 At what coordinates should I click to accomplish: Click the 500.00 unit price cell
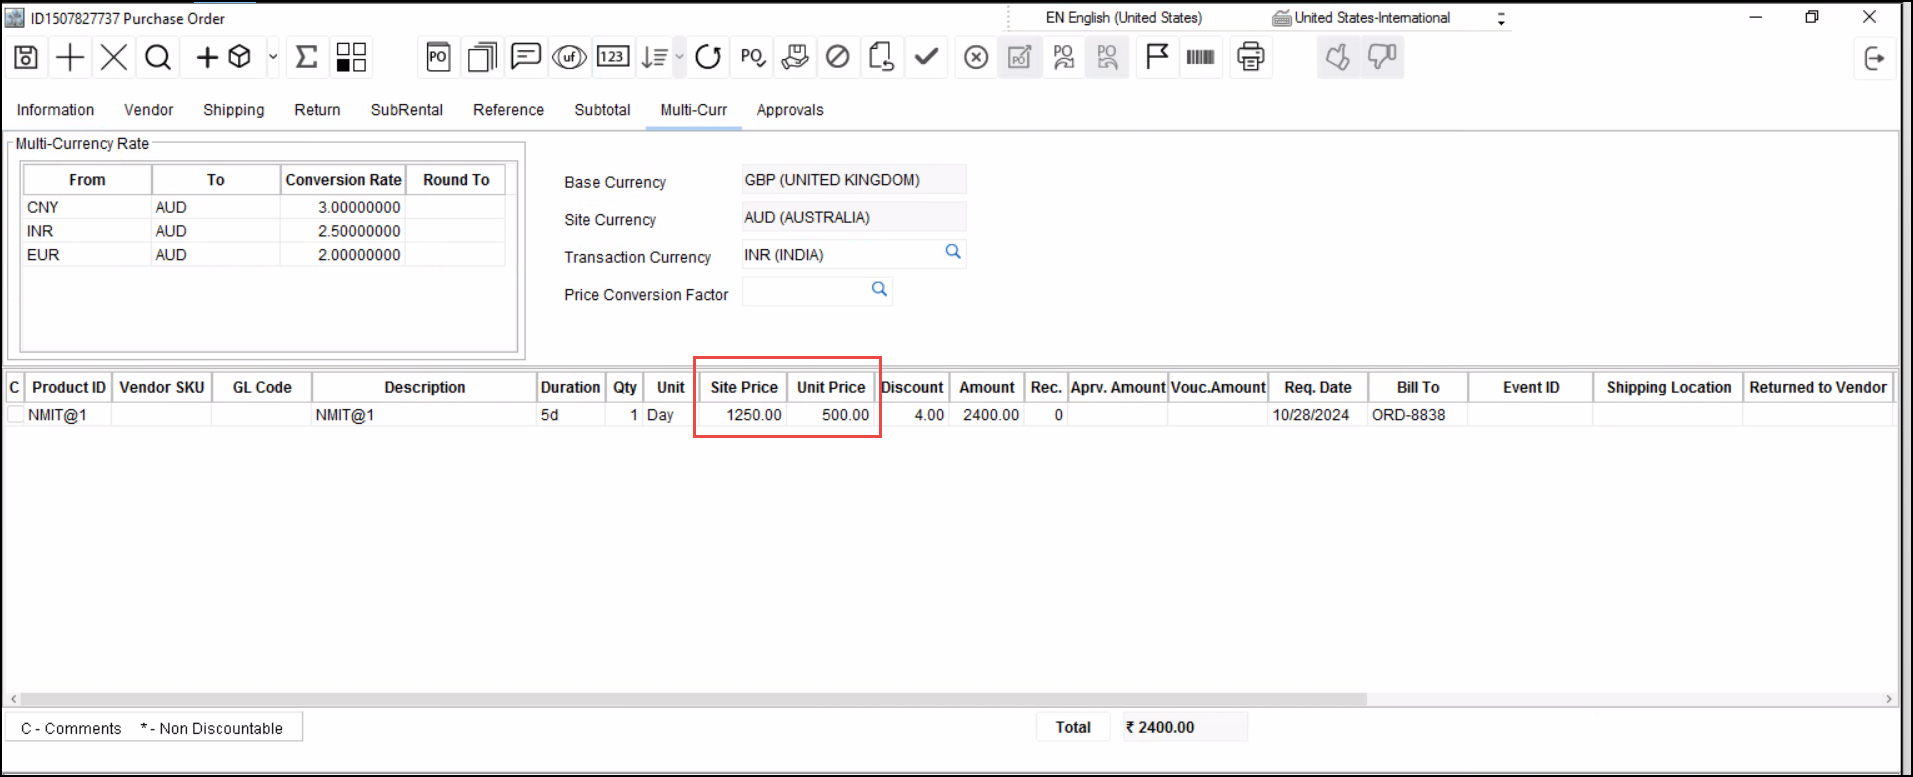pyautogui.click(x=831, y=415)
